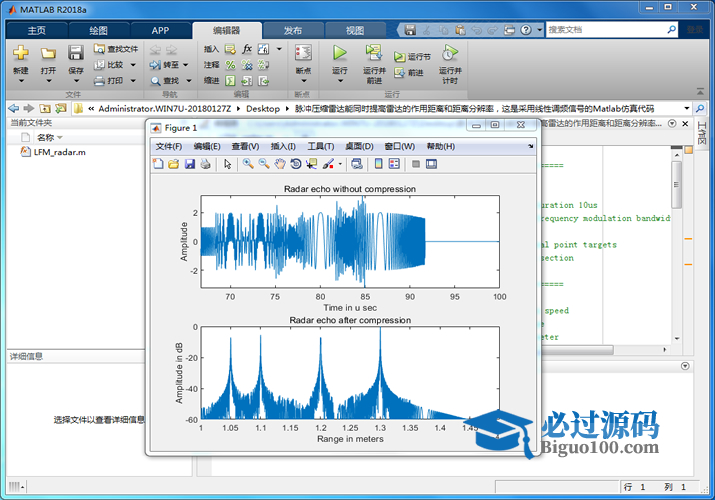
Task: Select the Edit Plot arrow tool
Action: 228,164
